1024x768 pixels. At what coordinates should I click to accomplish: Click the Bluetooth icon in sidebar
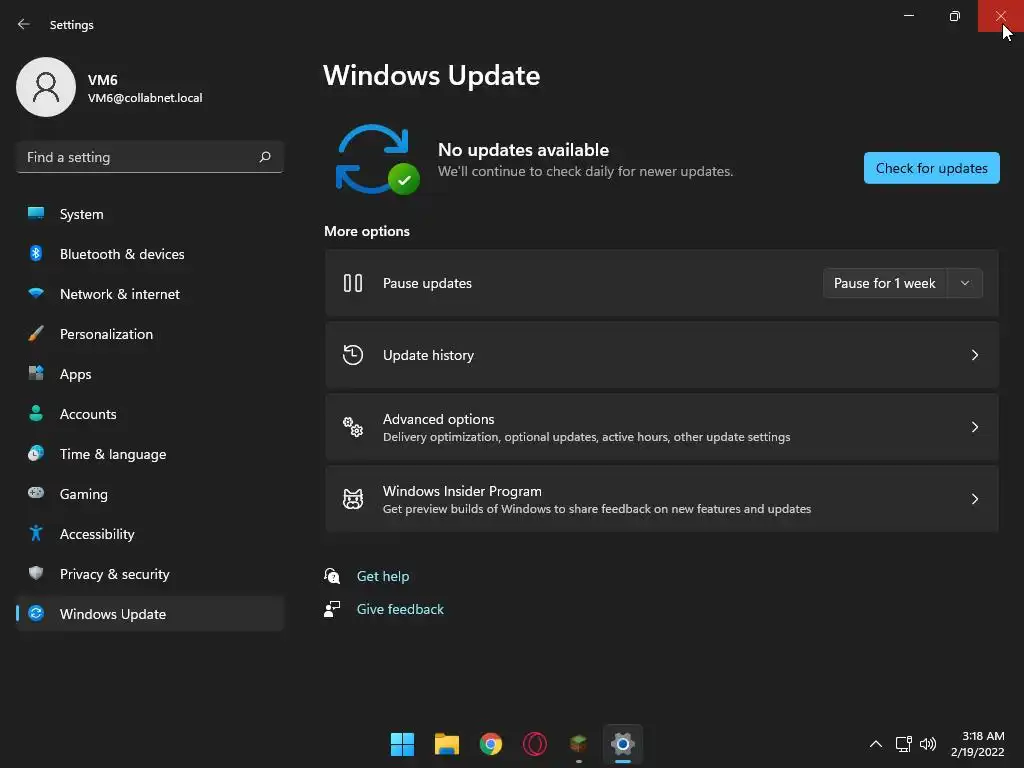pyautogui.click(x=36, y=253)
